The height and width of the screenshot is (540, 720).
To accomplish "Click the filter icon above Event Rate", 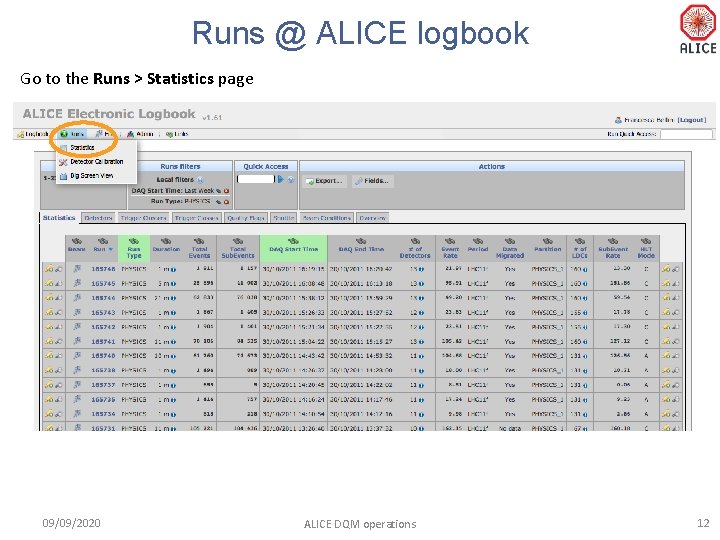I will coord(450,241).
